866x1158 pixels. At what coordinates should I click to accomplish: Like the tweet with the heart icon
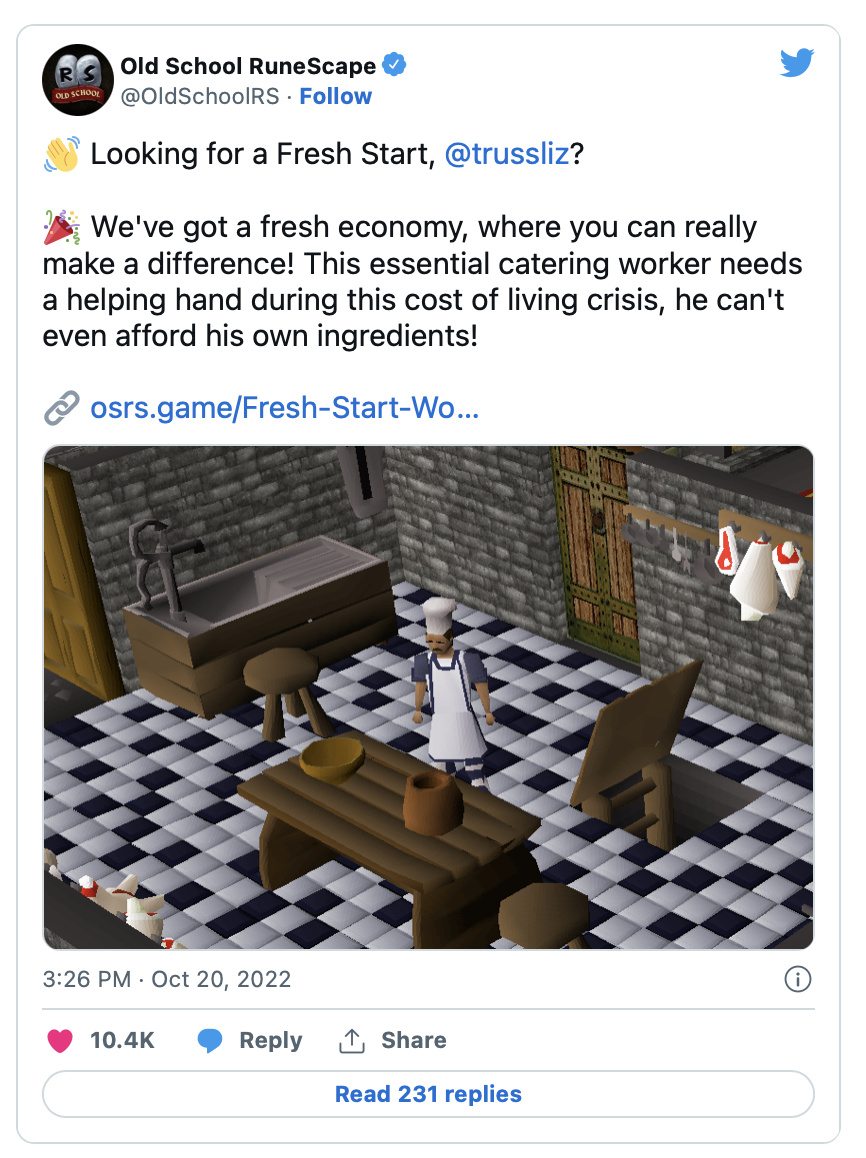click(60, 1041)
